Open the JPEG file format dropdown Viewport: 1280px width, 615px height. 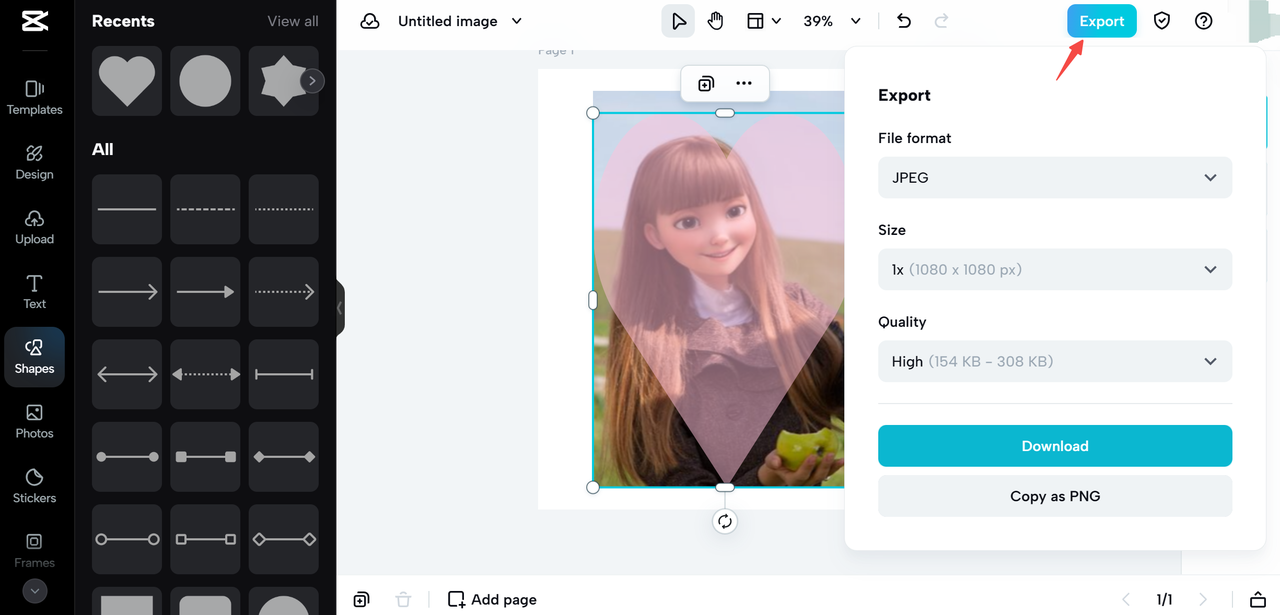tap(1055, 178)
